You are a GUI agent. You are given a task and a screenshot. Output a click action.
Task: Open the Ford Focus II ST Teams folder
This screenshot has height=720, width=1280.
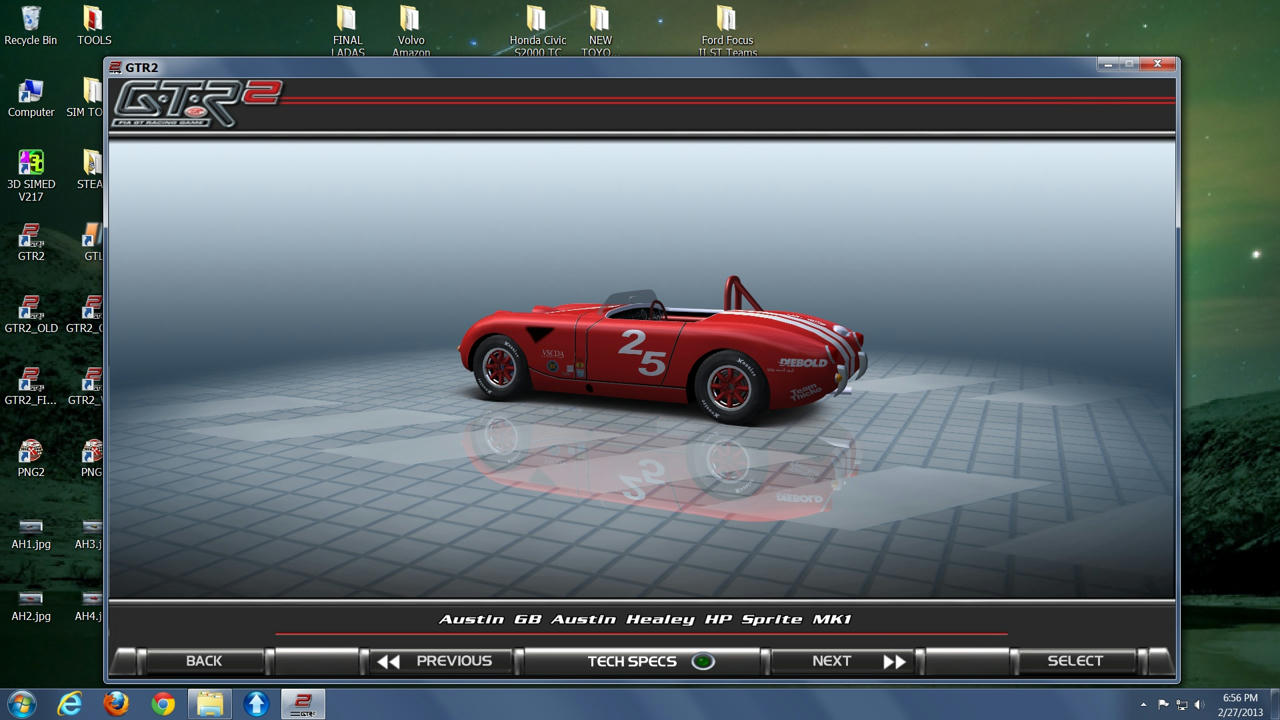click(727, 30)
